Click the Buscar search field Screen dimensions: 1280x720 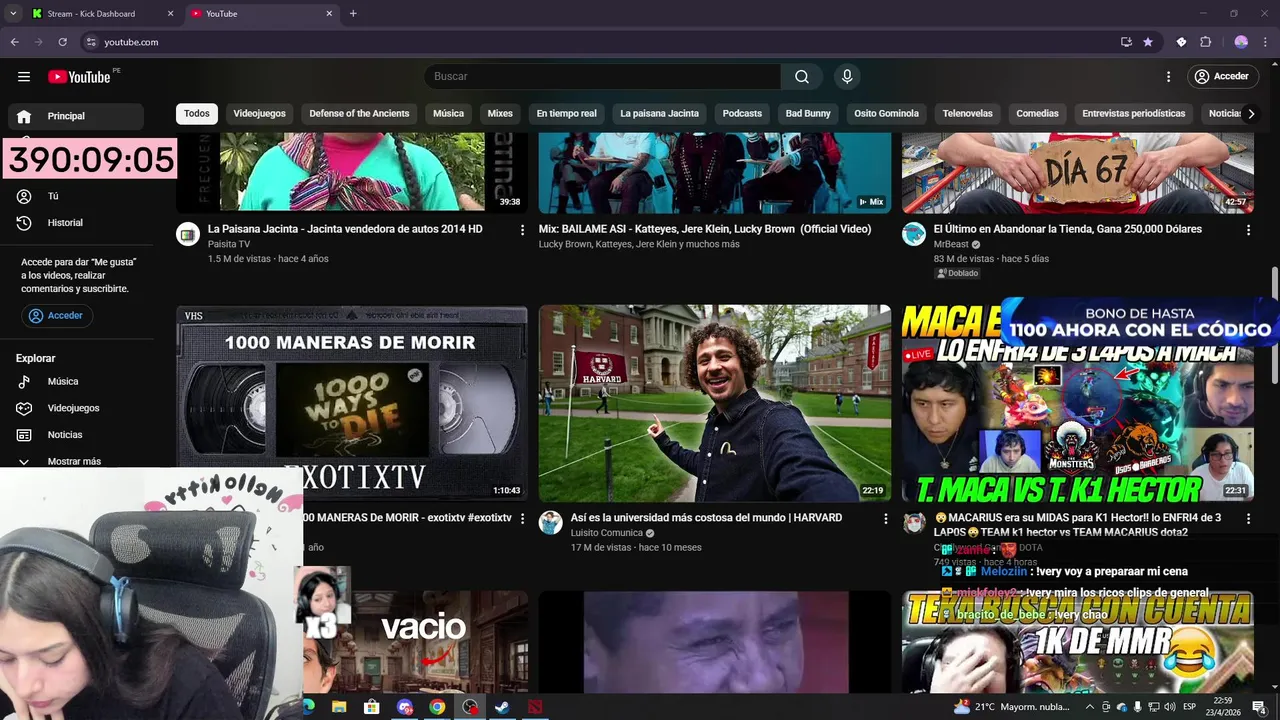tap(602, 76)
